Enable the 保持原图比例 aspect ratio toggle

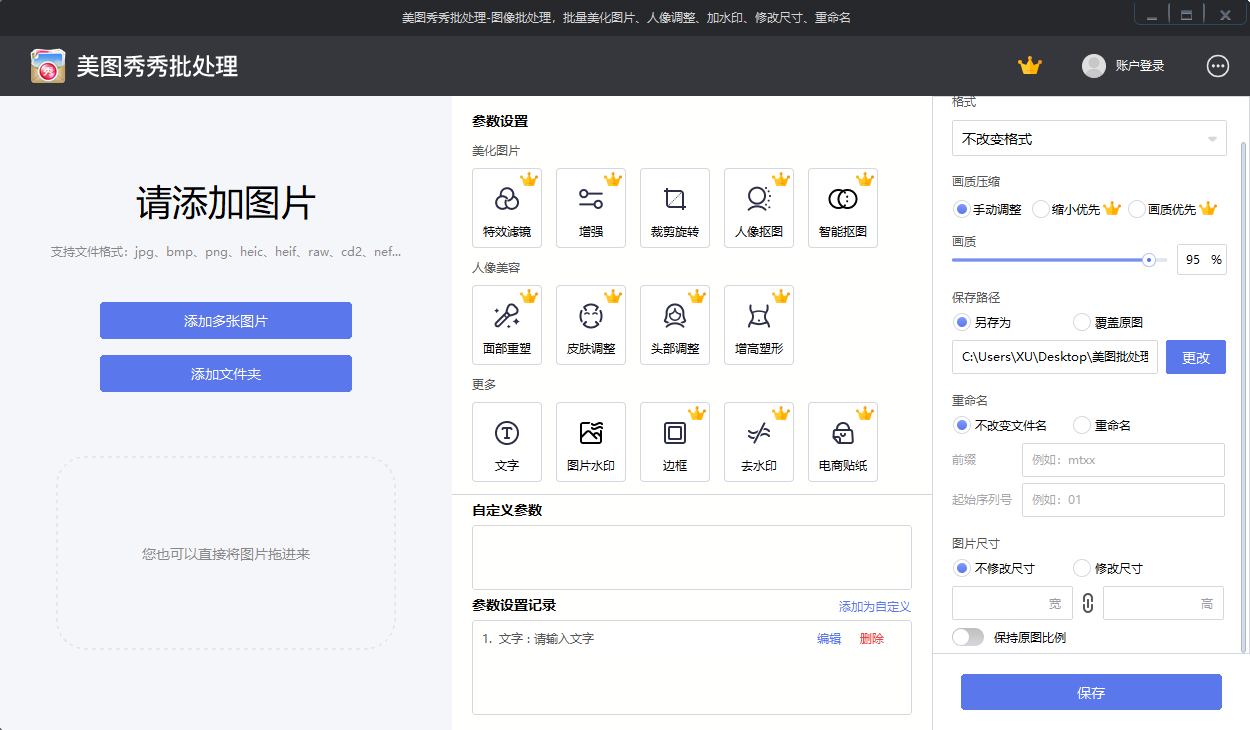tap(967, 636)
